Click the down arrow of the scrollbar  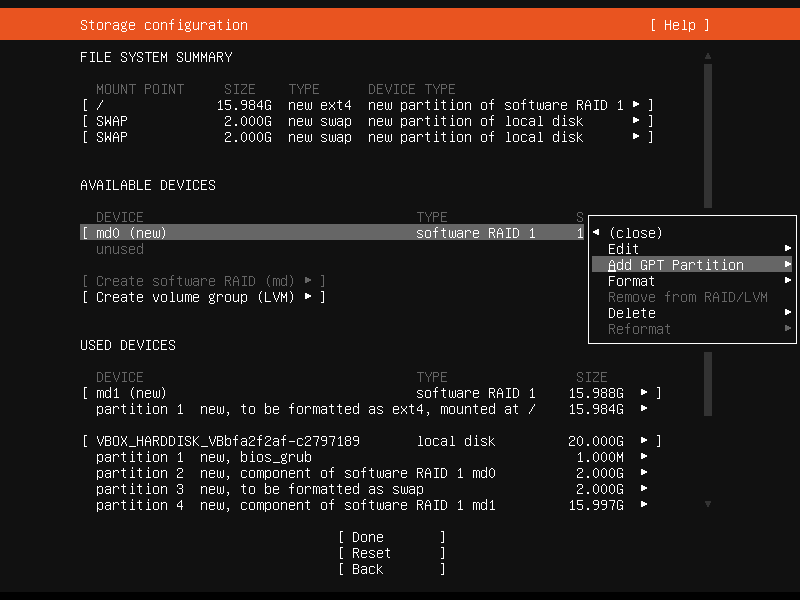(x=708, y=504)
